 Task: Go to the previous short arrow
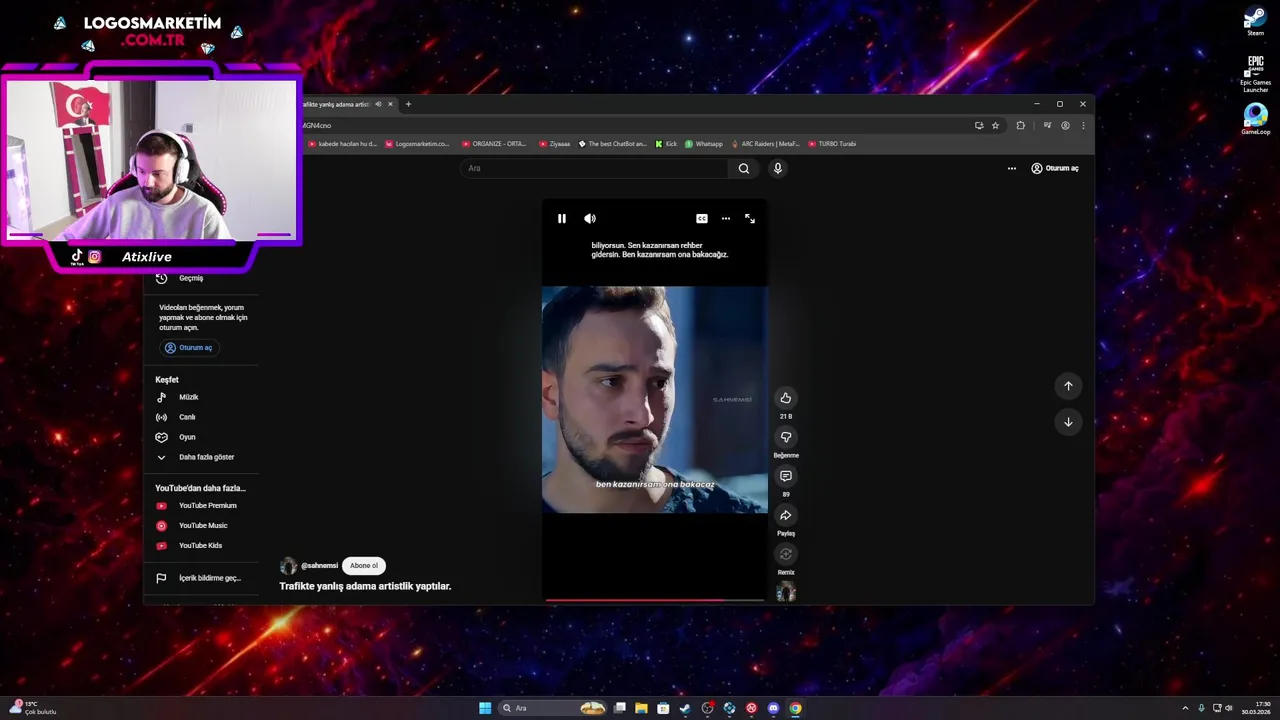pyautogui.click(x=1068, y=386)
